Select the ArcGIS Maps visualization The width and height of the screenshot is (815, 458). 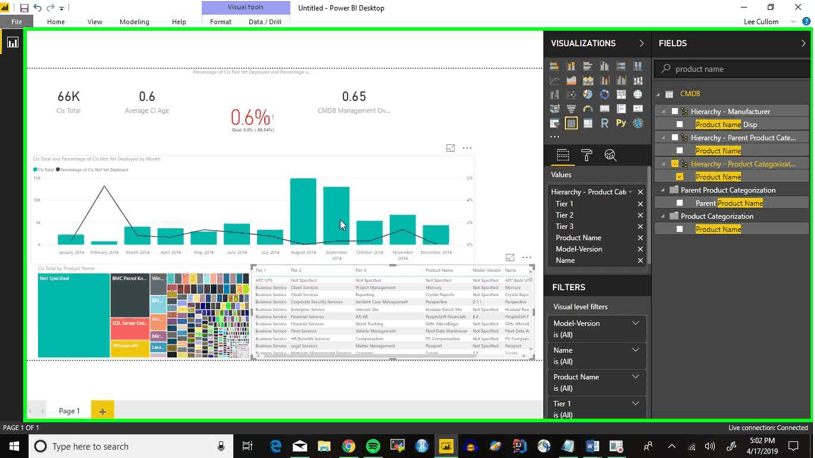point(637,123)
